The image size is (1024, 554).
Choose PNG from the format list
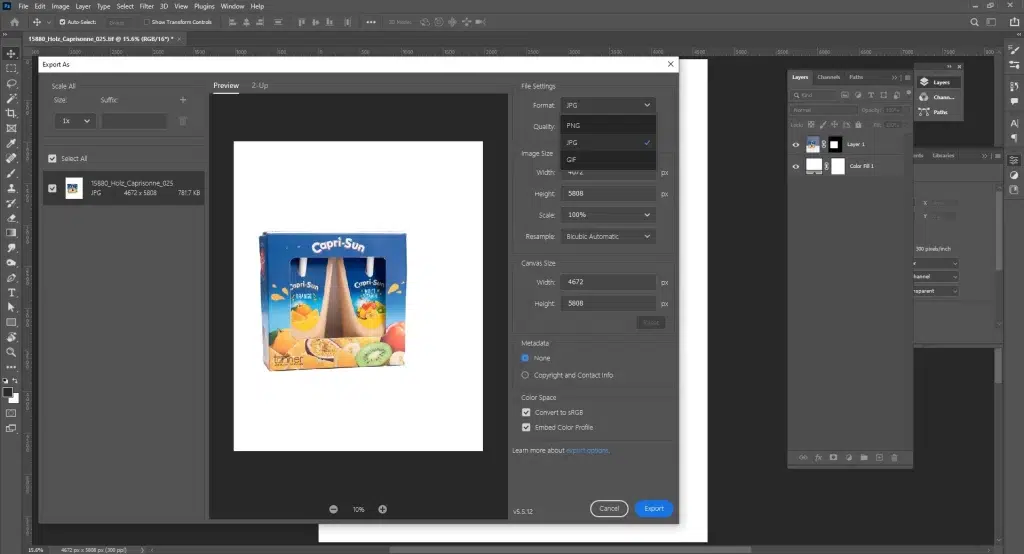[608, 125]
